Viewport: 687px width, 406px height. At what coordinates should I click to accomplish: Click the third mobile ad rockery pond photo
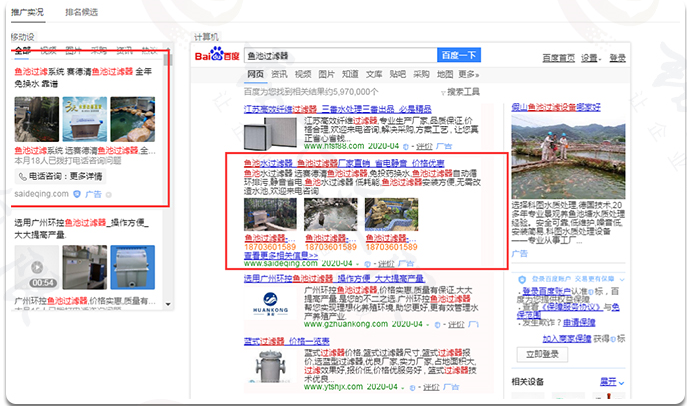(132, 119)
